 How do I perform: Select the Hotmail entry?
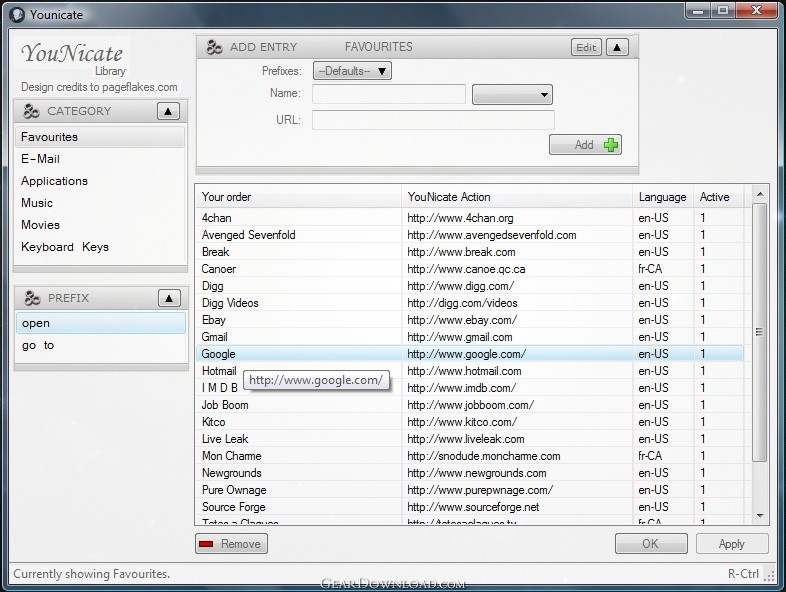tap(470, 371)
